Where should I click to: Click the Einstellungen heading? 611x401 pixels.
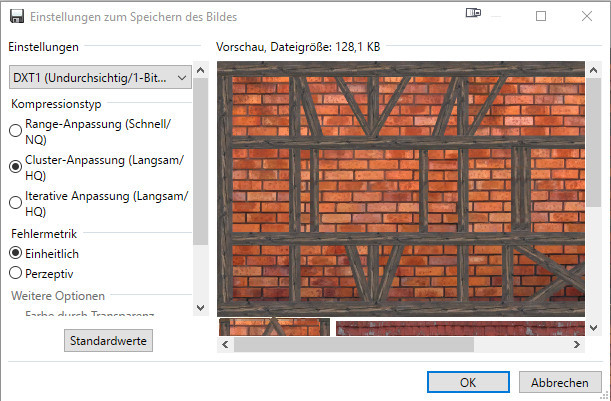[44, 47]
